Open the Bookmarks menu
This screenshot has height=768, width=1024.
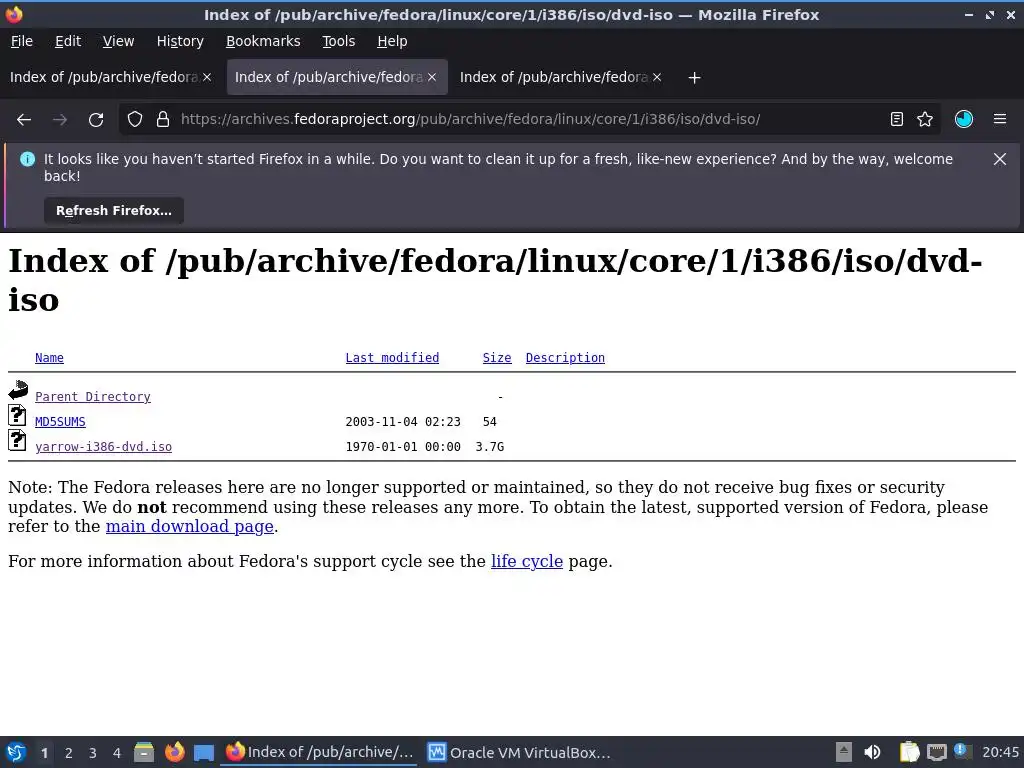pos(263,41)
